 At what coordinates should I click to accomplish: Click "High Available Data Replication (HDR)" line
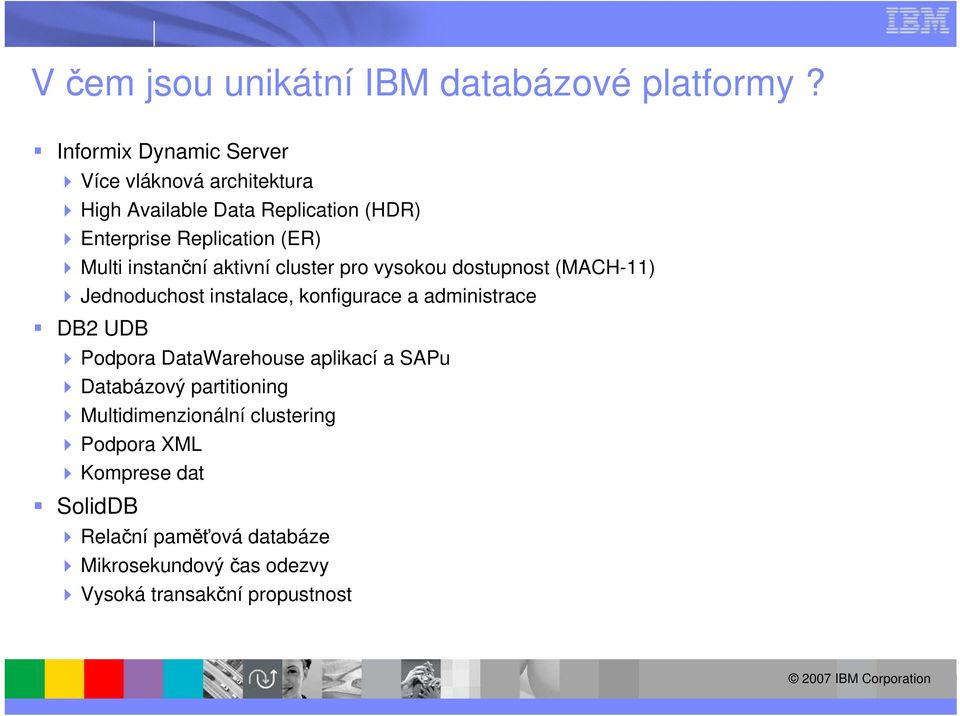click(x=250, y=210)
